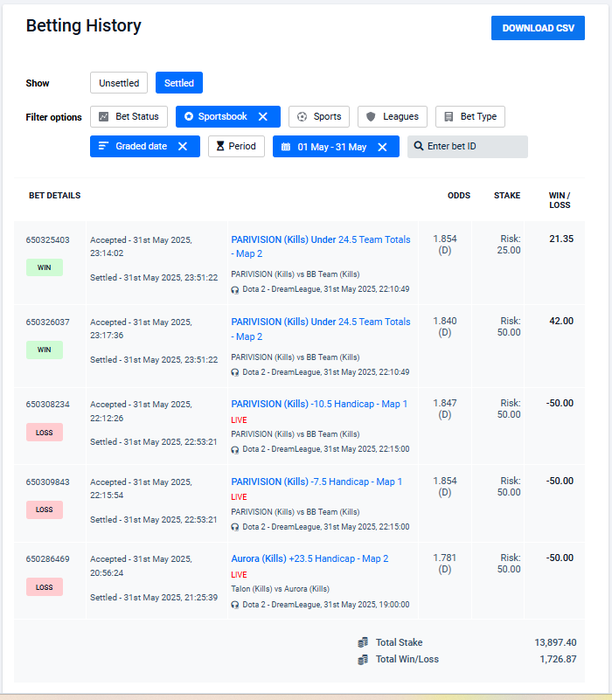Remove the Sportsbook filter with its X
The width and height of the screenshot is (612, 700).
pos(263,117)
